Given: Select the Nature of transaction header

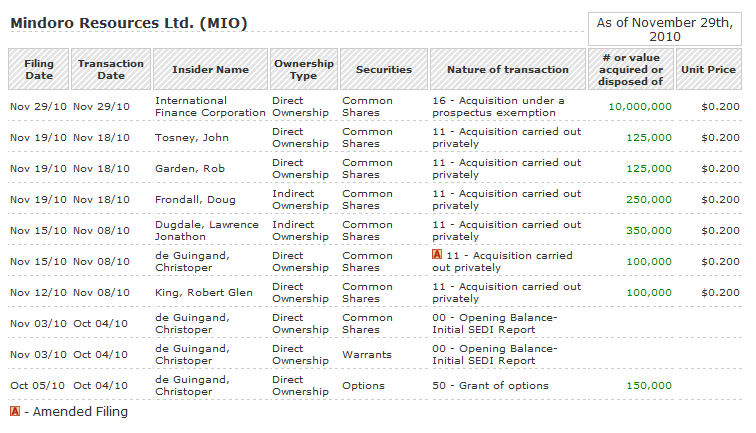Looking at the screenshot, I should (x=509, y=70).
